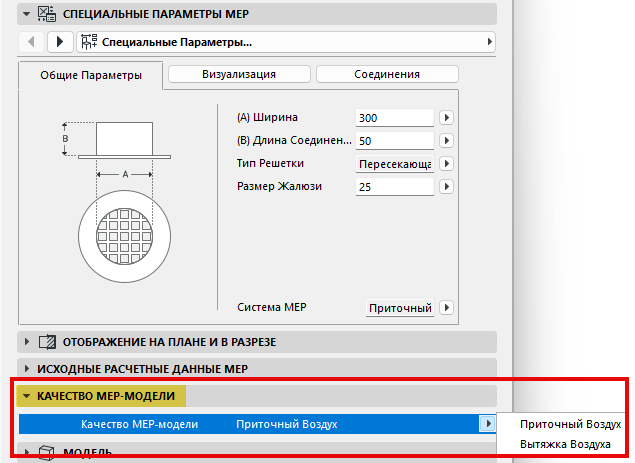Open the Специальные Параметры page dropdown

(286, 42)
